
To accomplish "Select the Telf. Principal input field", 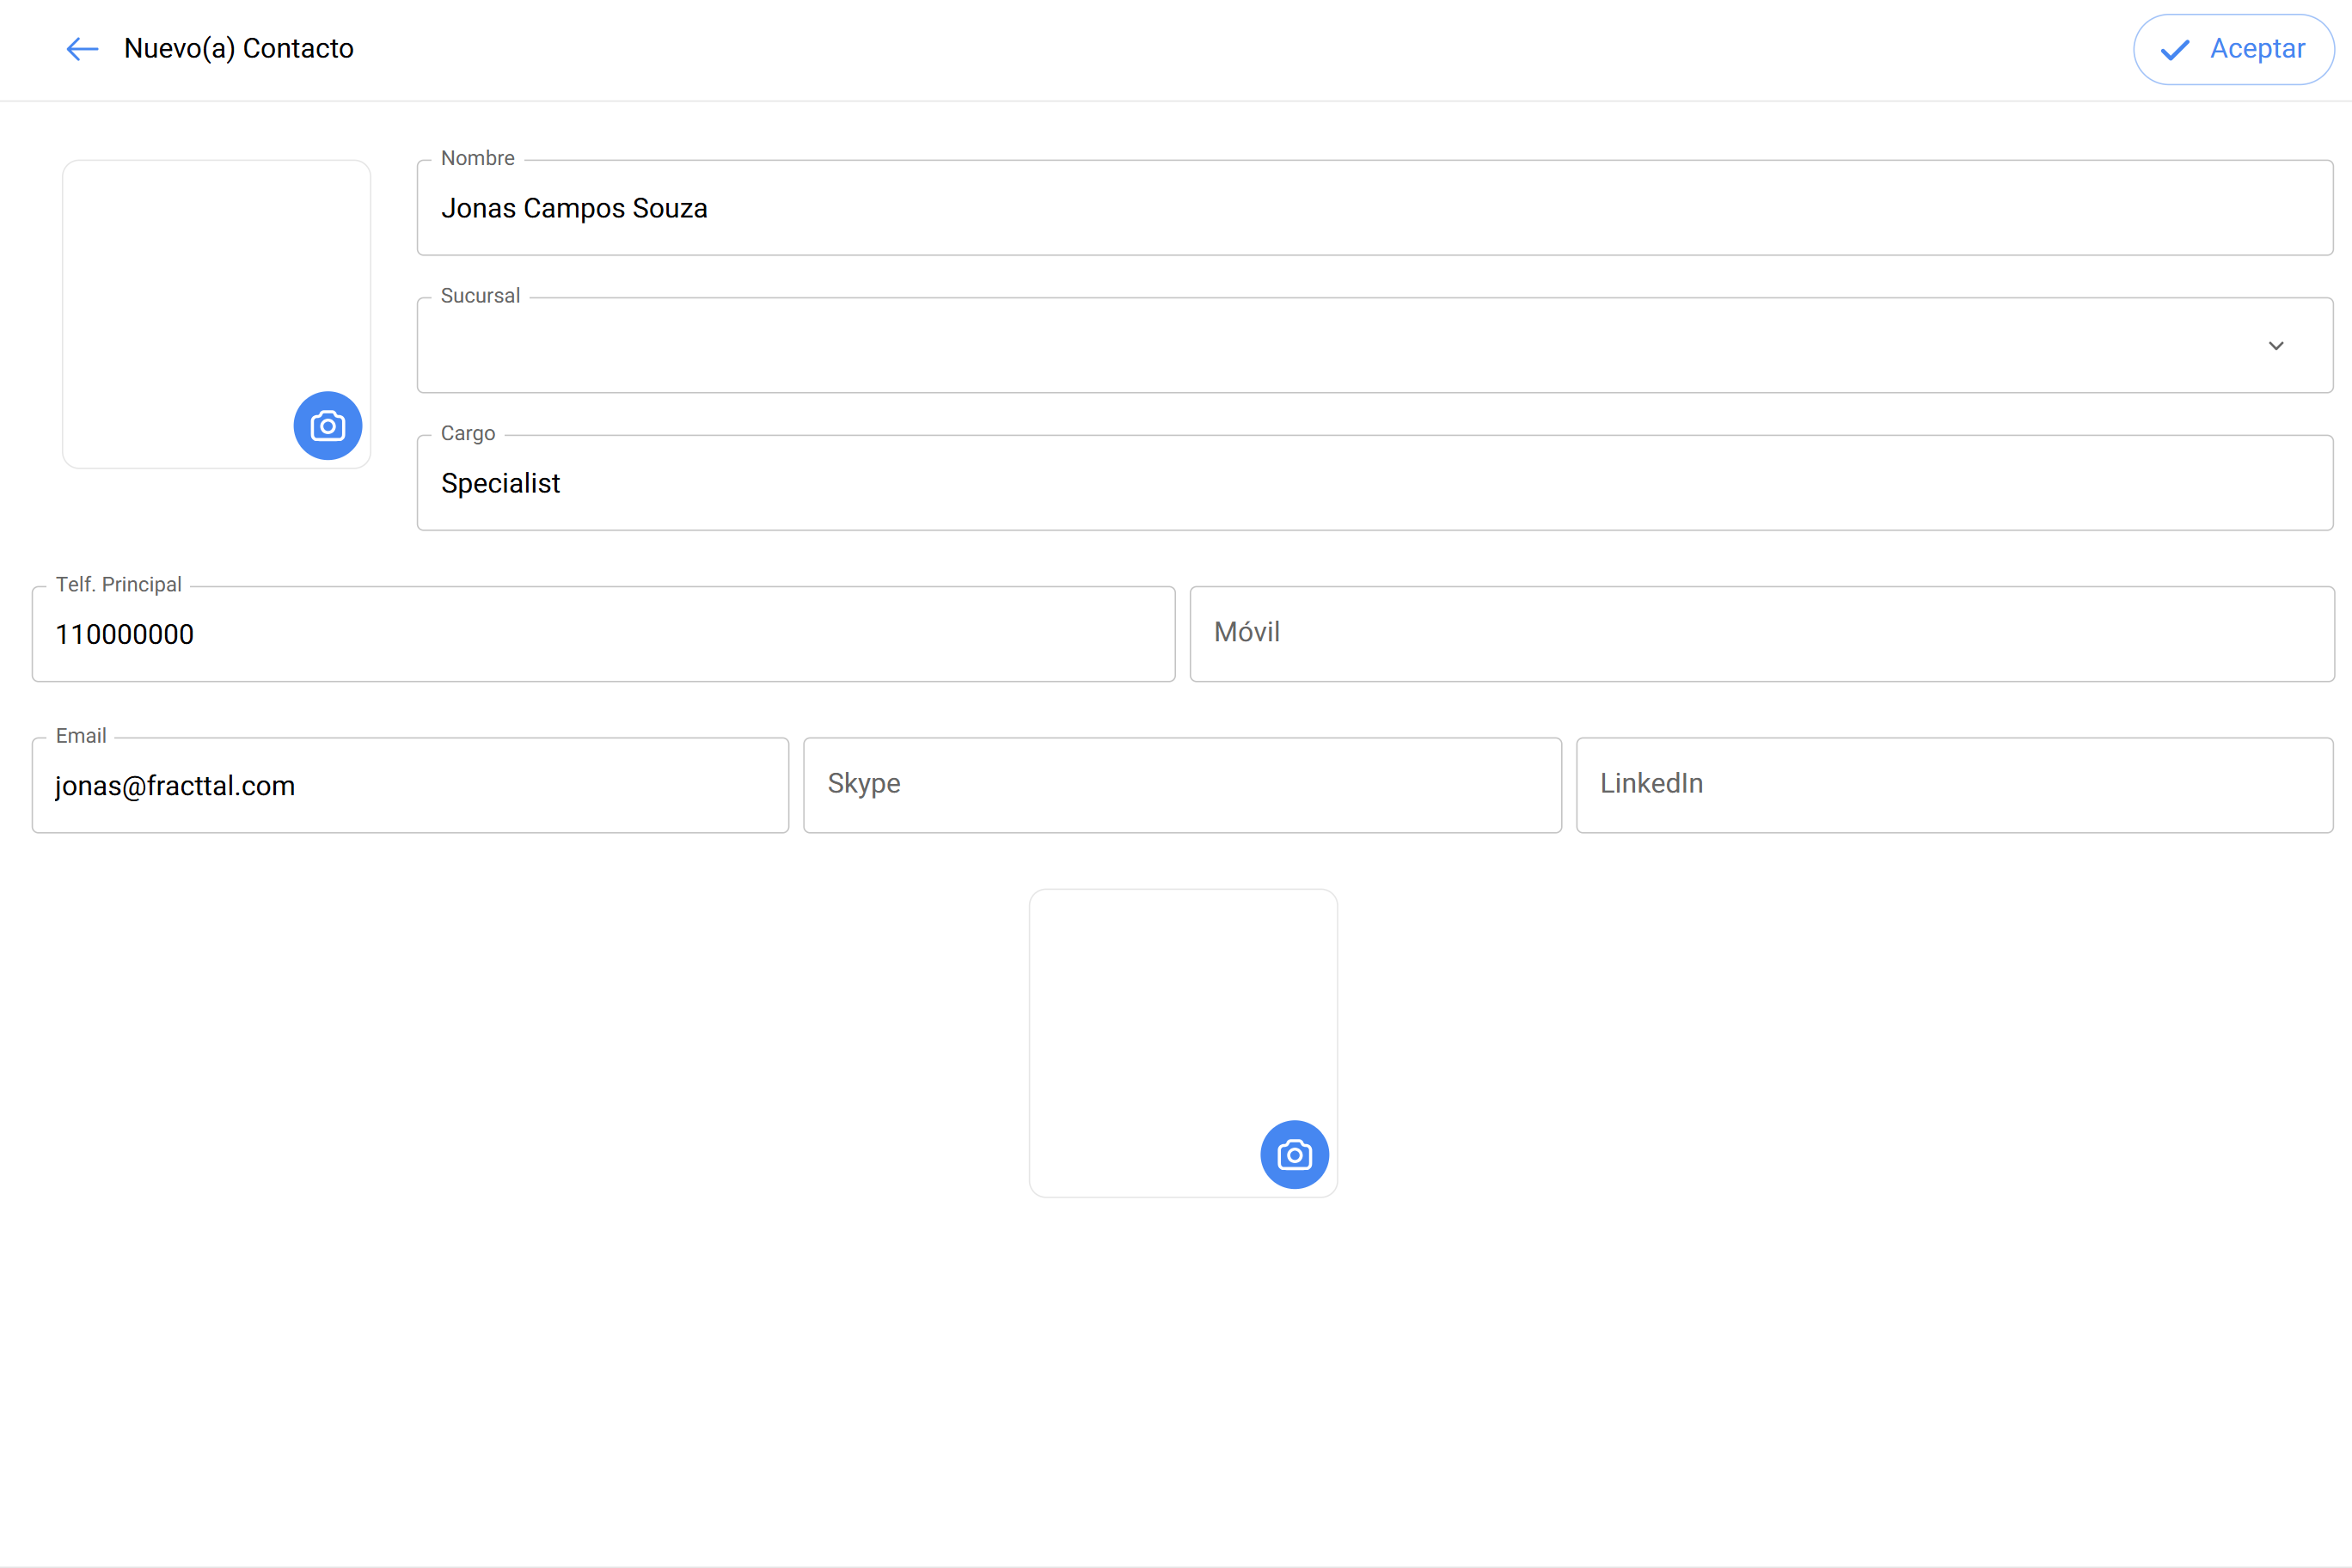I will [603, 634].
